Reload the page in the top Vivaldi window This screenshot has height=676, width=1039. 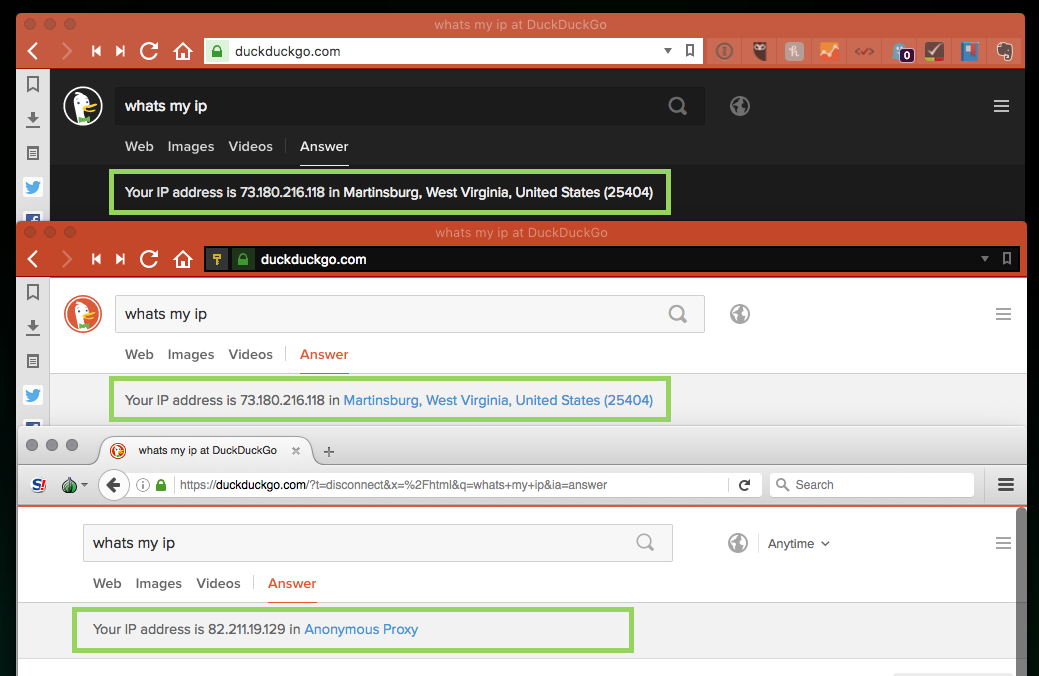pyautogui.click(x=149, y=51)
